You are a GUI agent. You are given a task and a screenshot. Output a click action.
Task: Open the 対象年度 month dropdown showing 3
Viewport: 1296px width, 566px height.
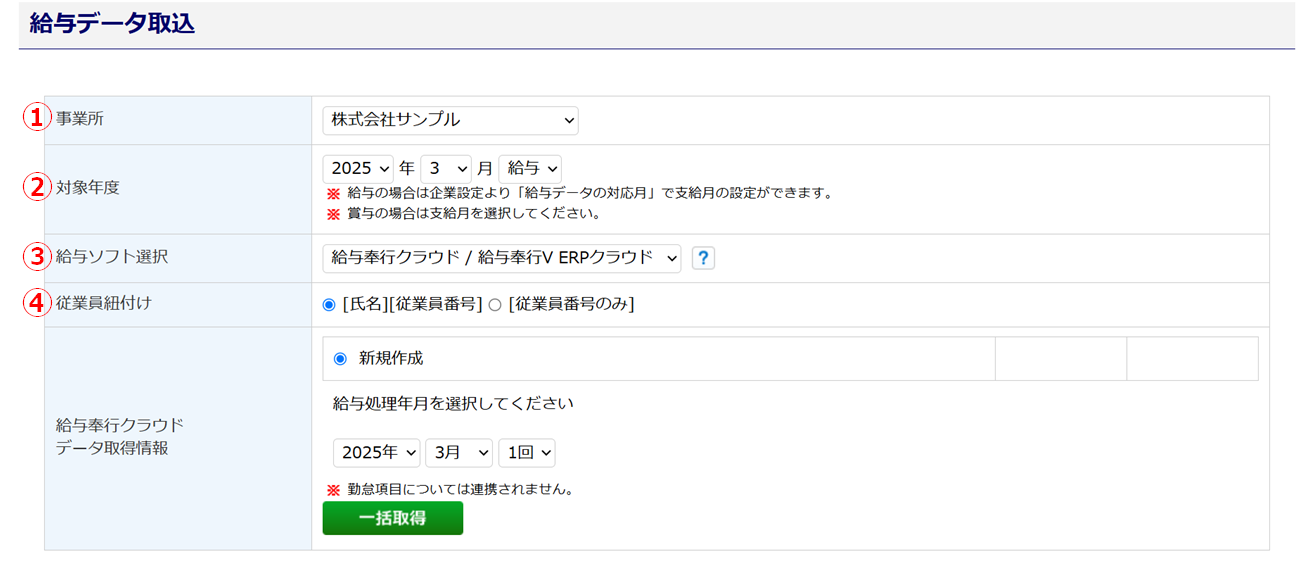pyautogui.click(x=446, y=169)
